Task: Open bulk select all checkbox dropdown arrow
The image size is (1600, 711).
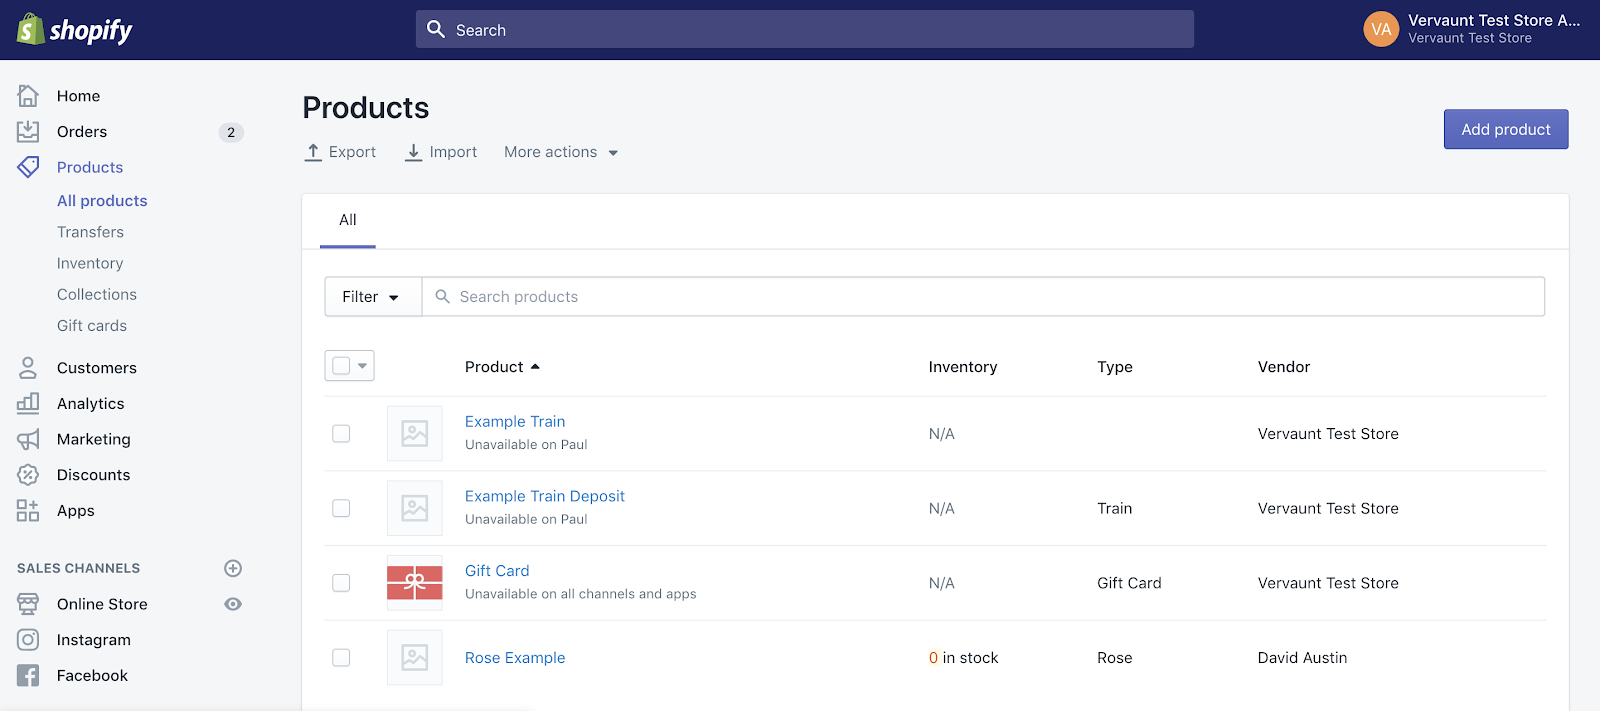Action: (363, 366)
